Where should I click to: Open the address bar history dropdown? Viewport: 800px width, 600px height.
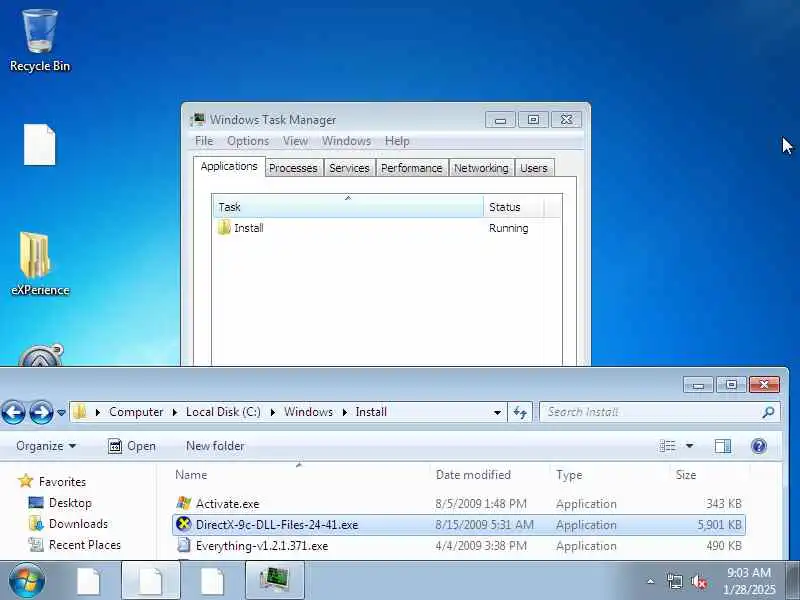(497, 412)
